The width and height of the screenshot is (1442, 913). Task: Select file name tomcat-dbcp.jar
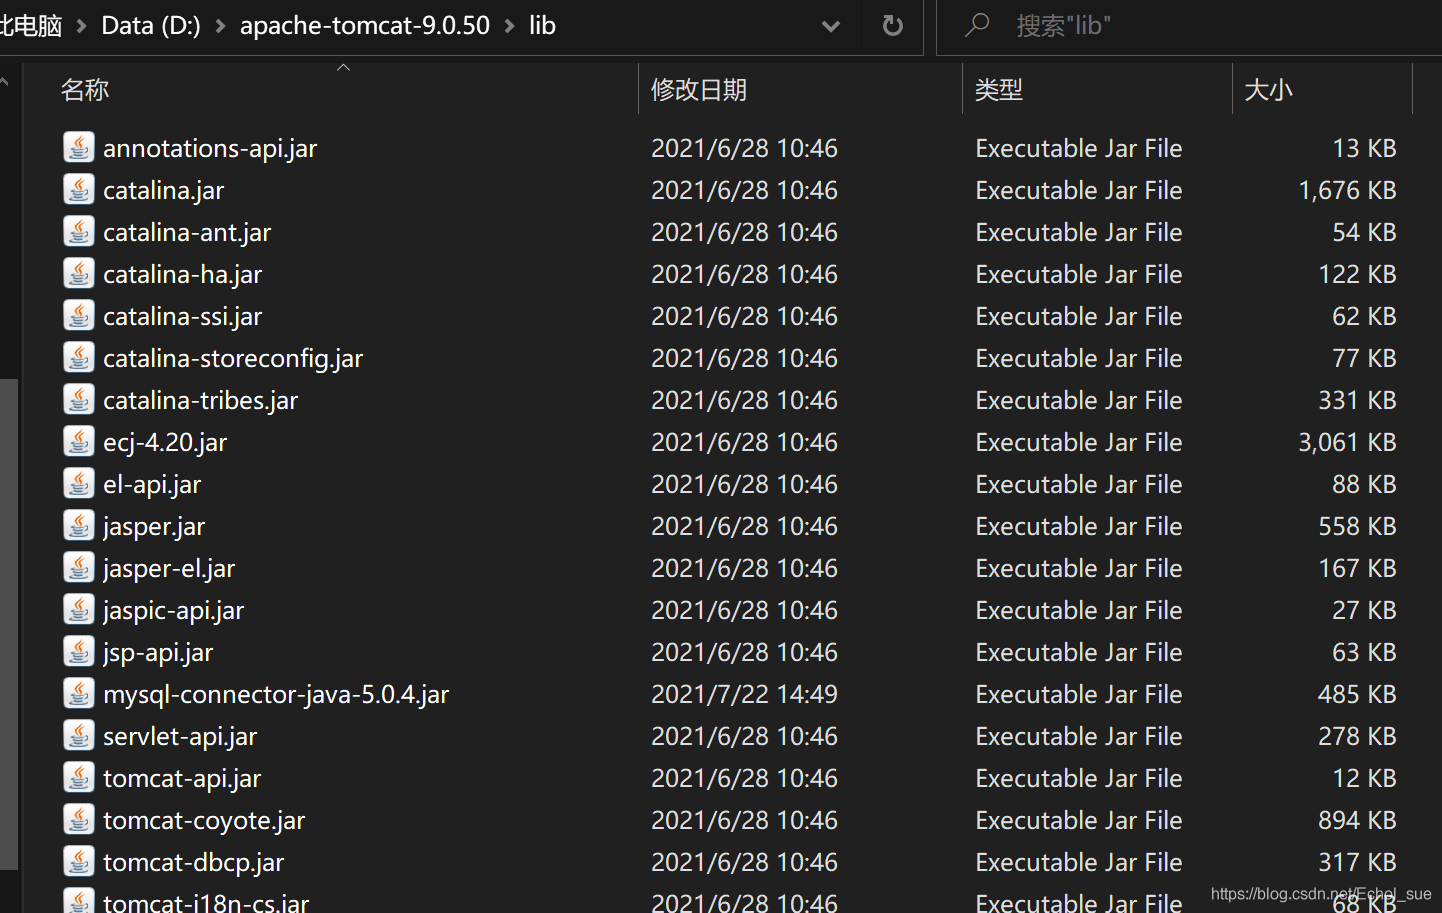click(x=194, y=862)
